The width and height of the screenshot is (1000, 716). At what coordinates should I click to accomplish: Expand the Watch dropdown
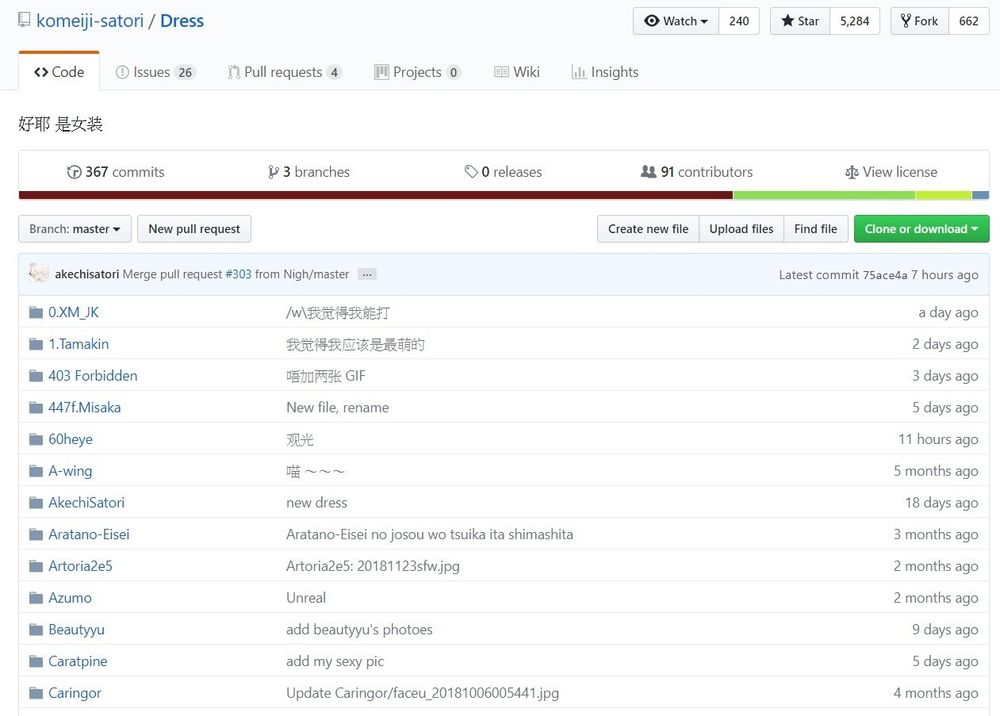point(676,21)
